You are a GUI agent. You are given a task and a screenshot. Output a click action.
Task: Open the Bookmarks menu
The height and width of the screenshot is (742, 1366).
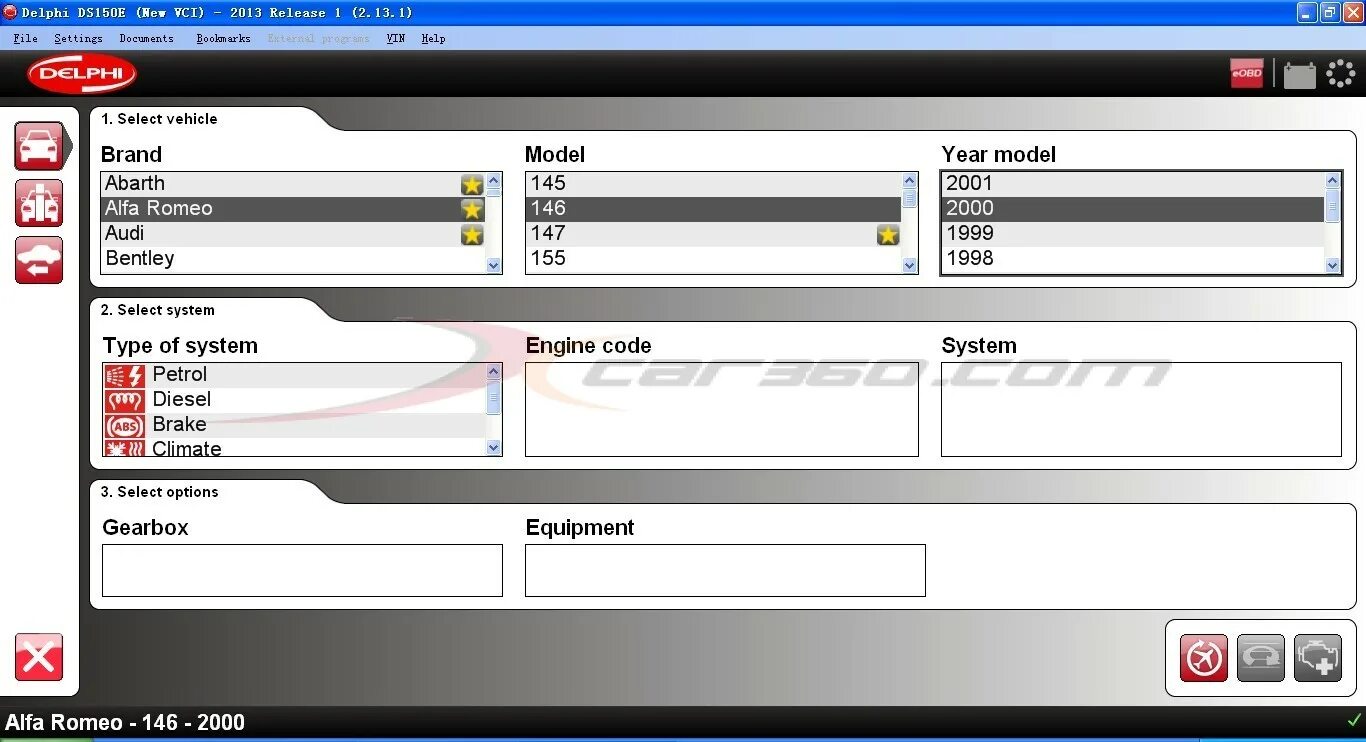coord(223,38)
